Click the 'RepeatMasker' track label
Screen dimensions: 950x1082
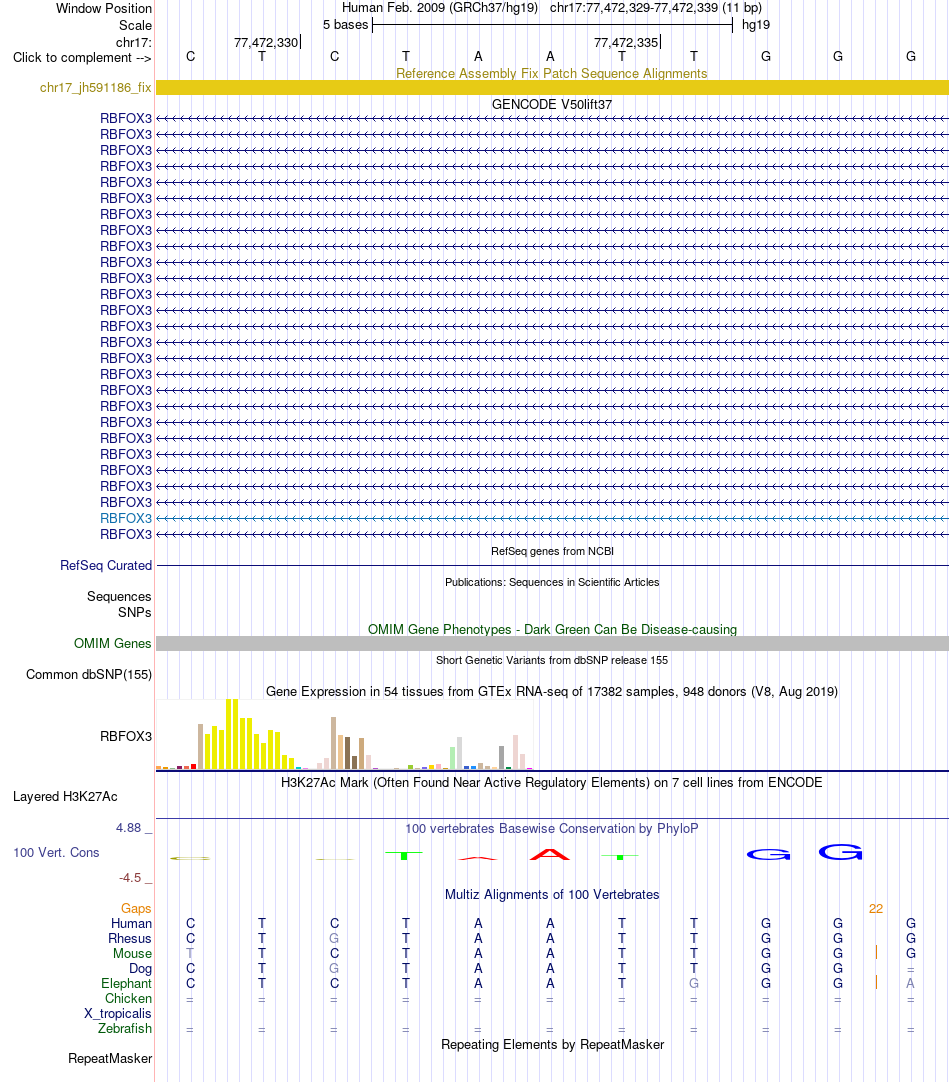tap(110, 1059)
